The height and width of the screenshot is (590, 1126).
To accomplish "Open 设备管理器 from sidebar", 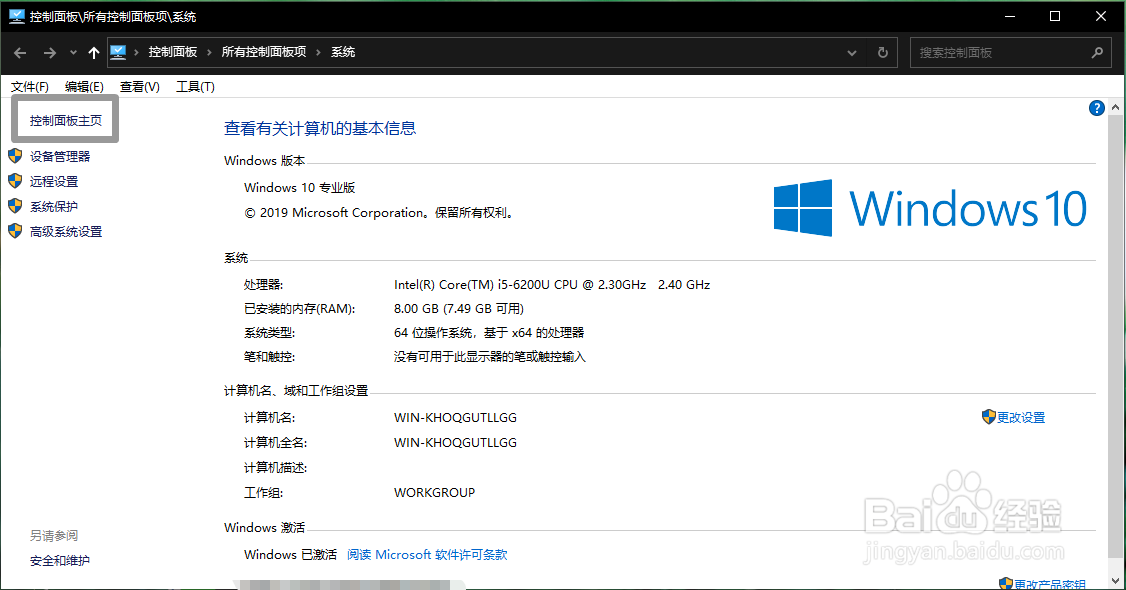I will coord(60,156).
